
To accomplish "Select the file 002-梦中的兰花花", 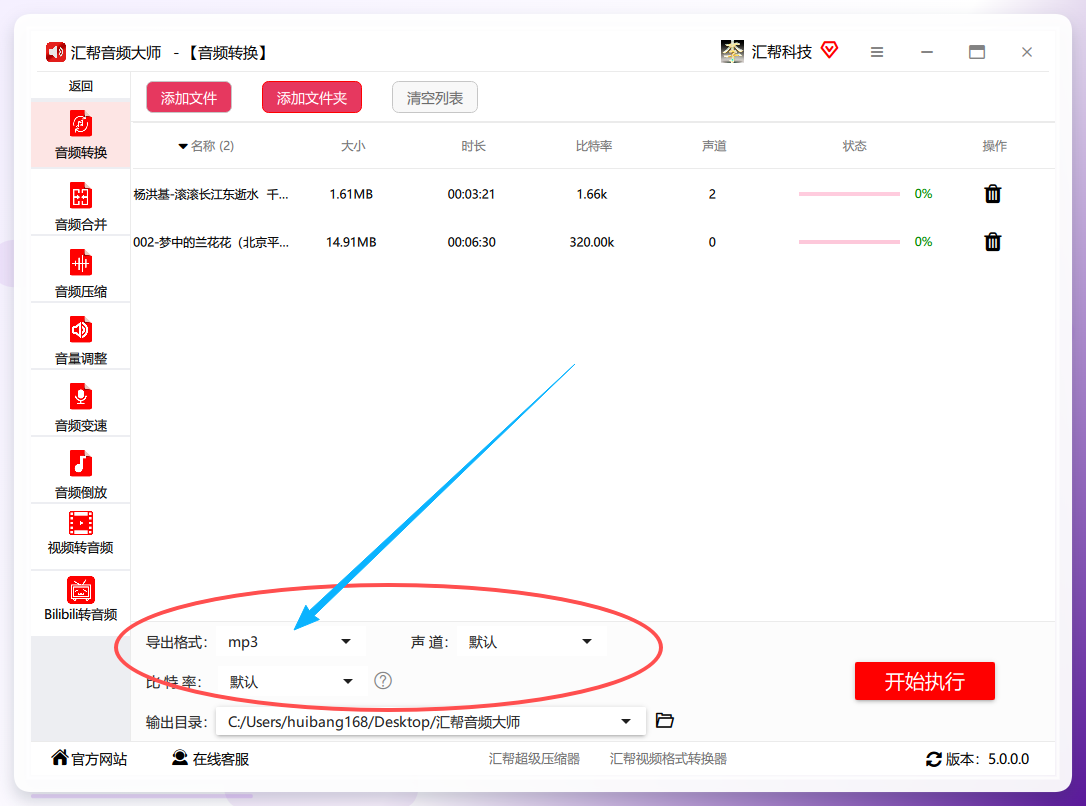I will point(211,242).
